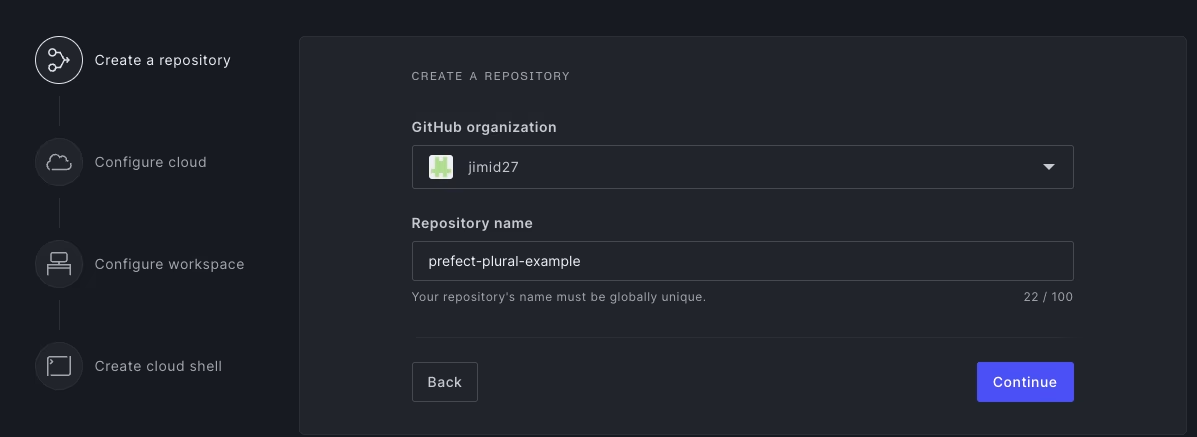Click the Create a repository step icon
Screen dimensions: 1197x437
(x=59, y=60)
